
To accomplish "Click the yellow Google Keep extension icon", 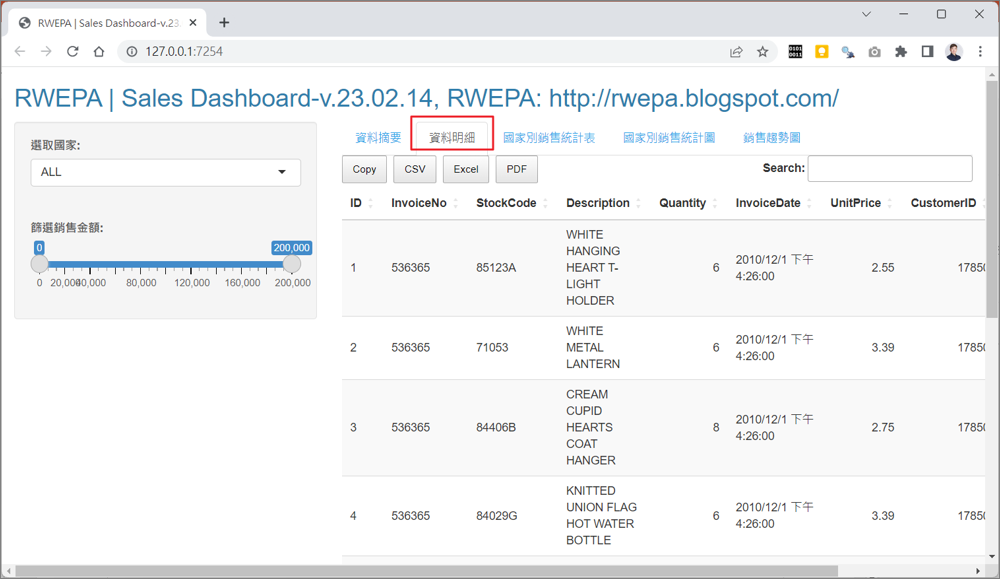I will 822,51.
